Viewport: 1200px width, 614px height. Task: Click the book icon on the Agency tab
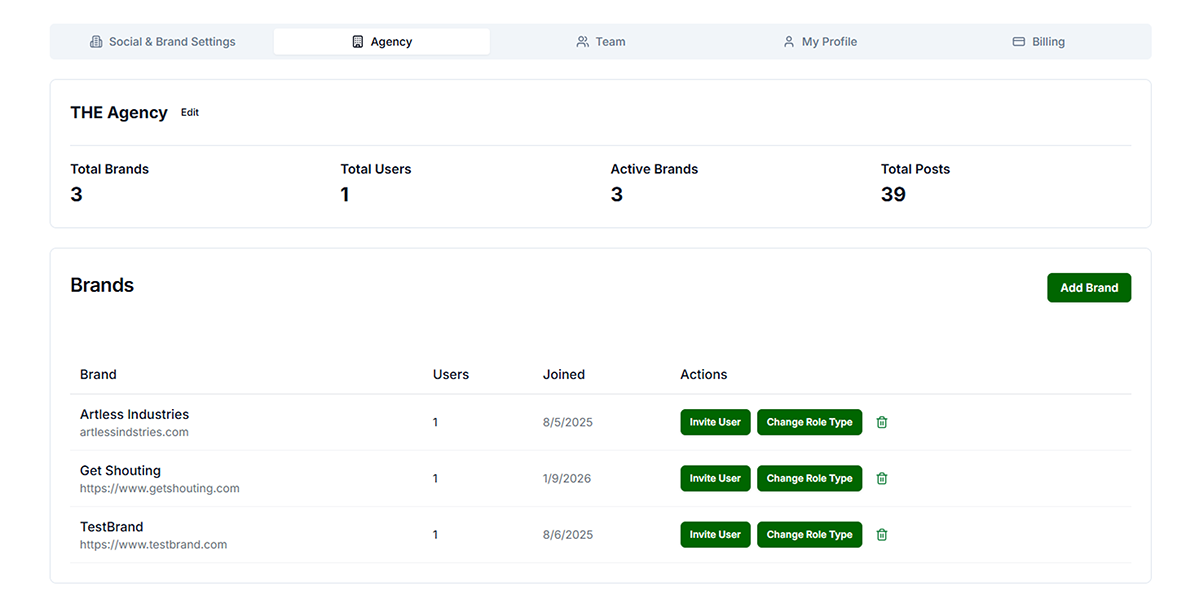[x=357, y=41]
